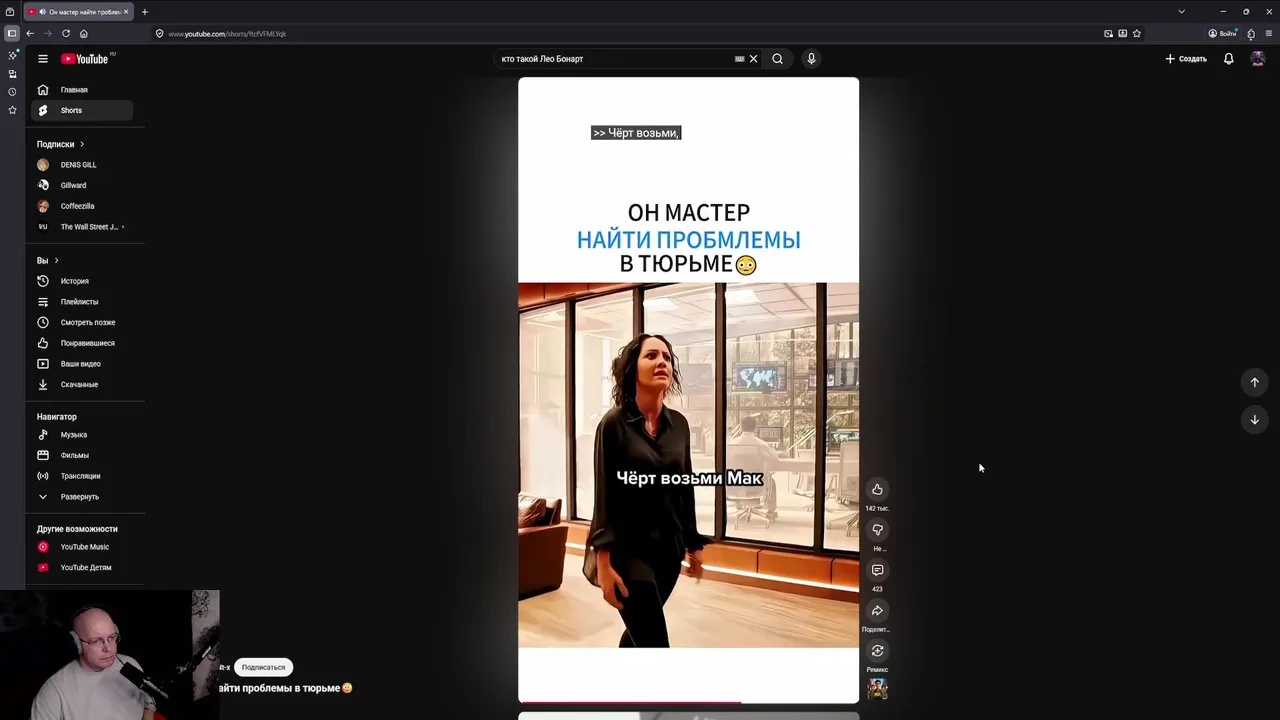Share the Short via Поделиться

tap(877, 611)
